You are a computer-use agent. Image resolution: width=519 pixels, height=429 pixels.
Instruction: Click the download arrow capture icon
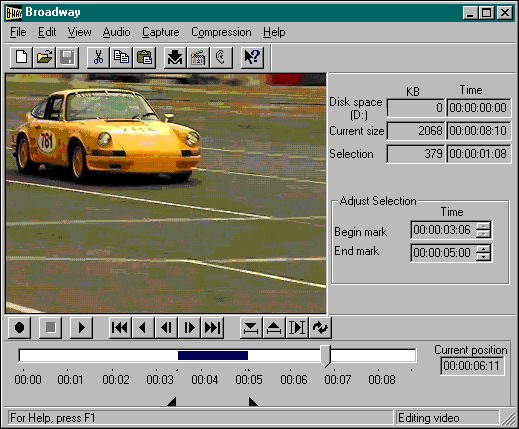click(x=175, y=58)
